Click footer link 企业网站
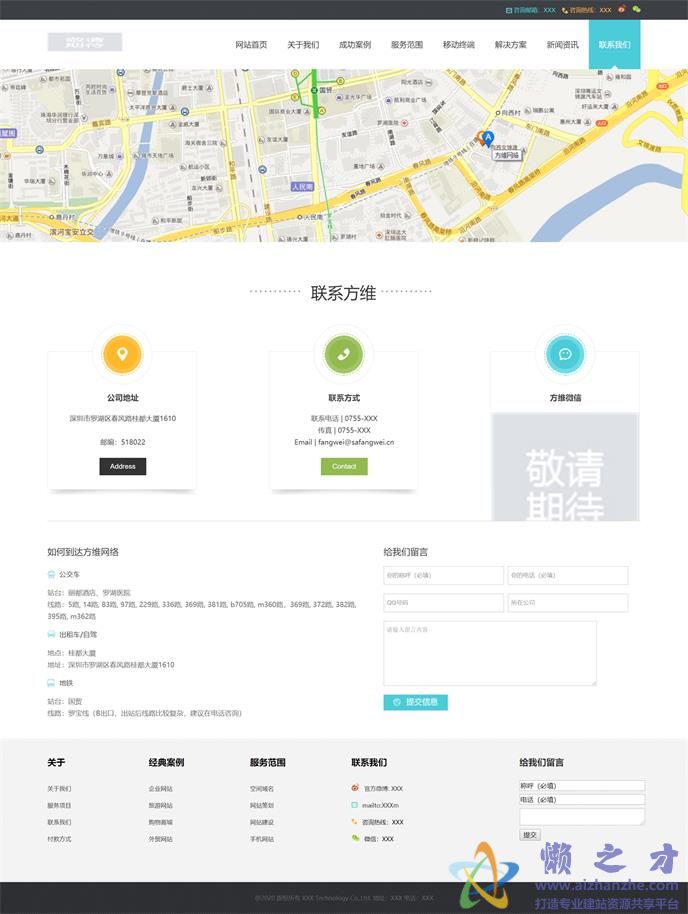The width and height of the screenshot is (688, 914). [160, 789]
